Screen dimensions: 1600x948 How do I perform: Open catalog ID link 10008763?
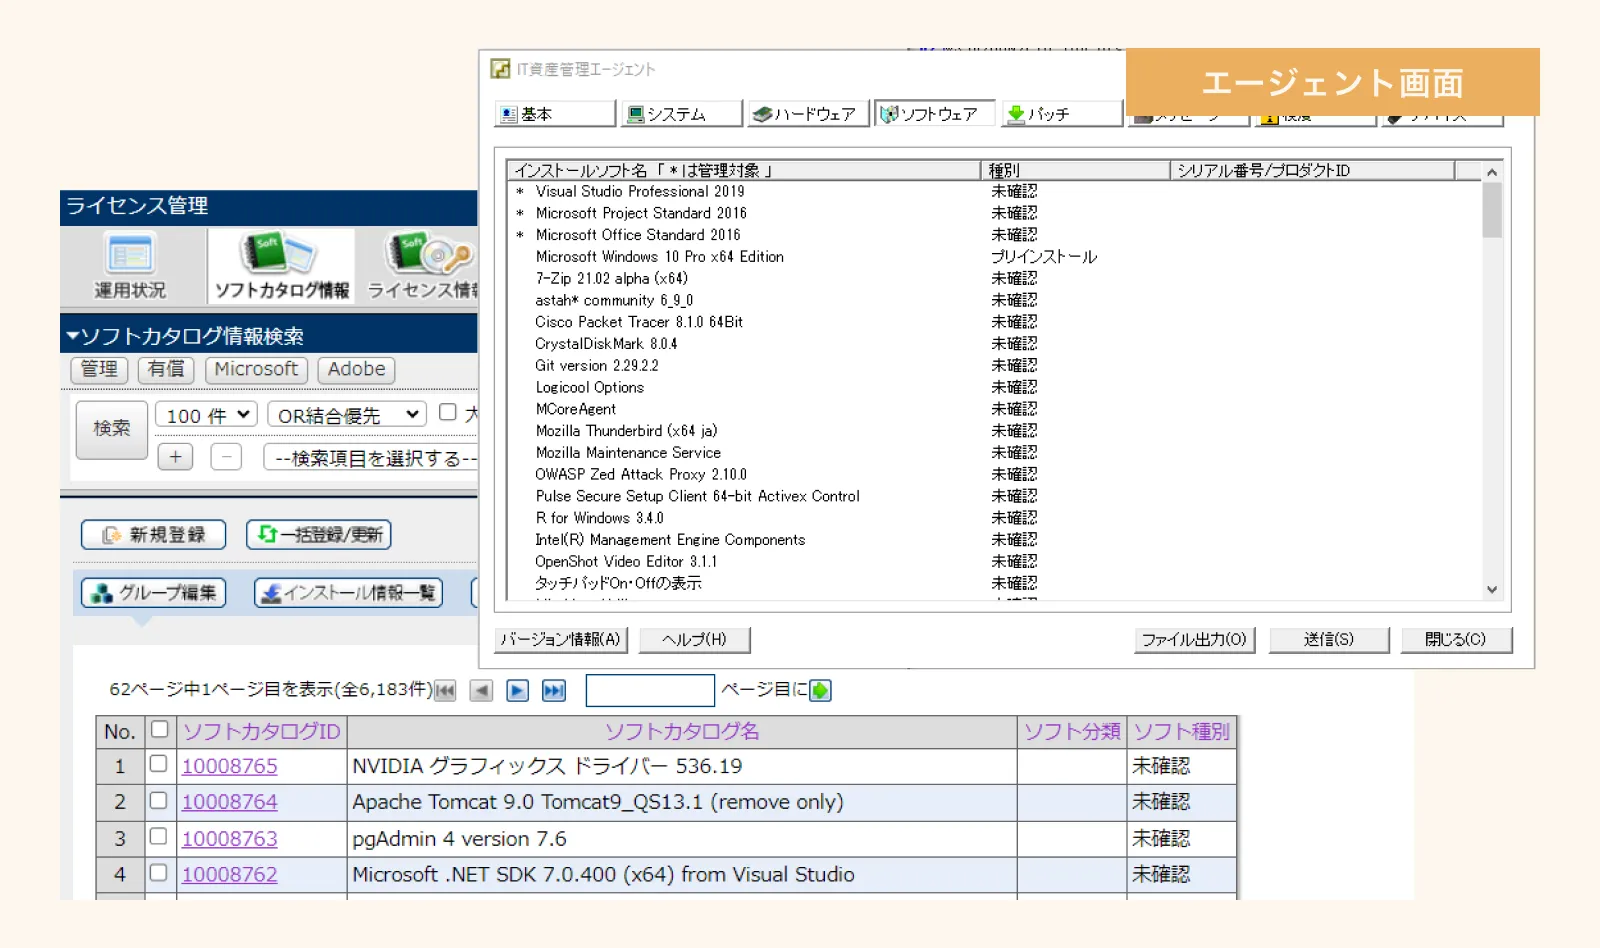tap(229, 839)
